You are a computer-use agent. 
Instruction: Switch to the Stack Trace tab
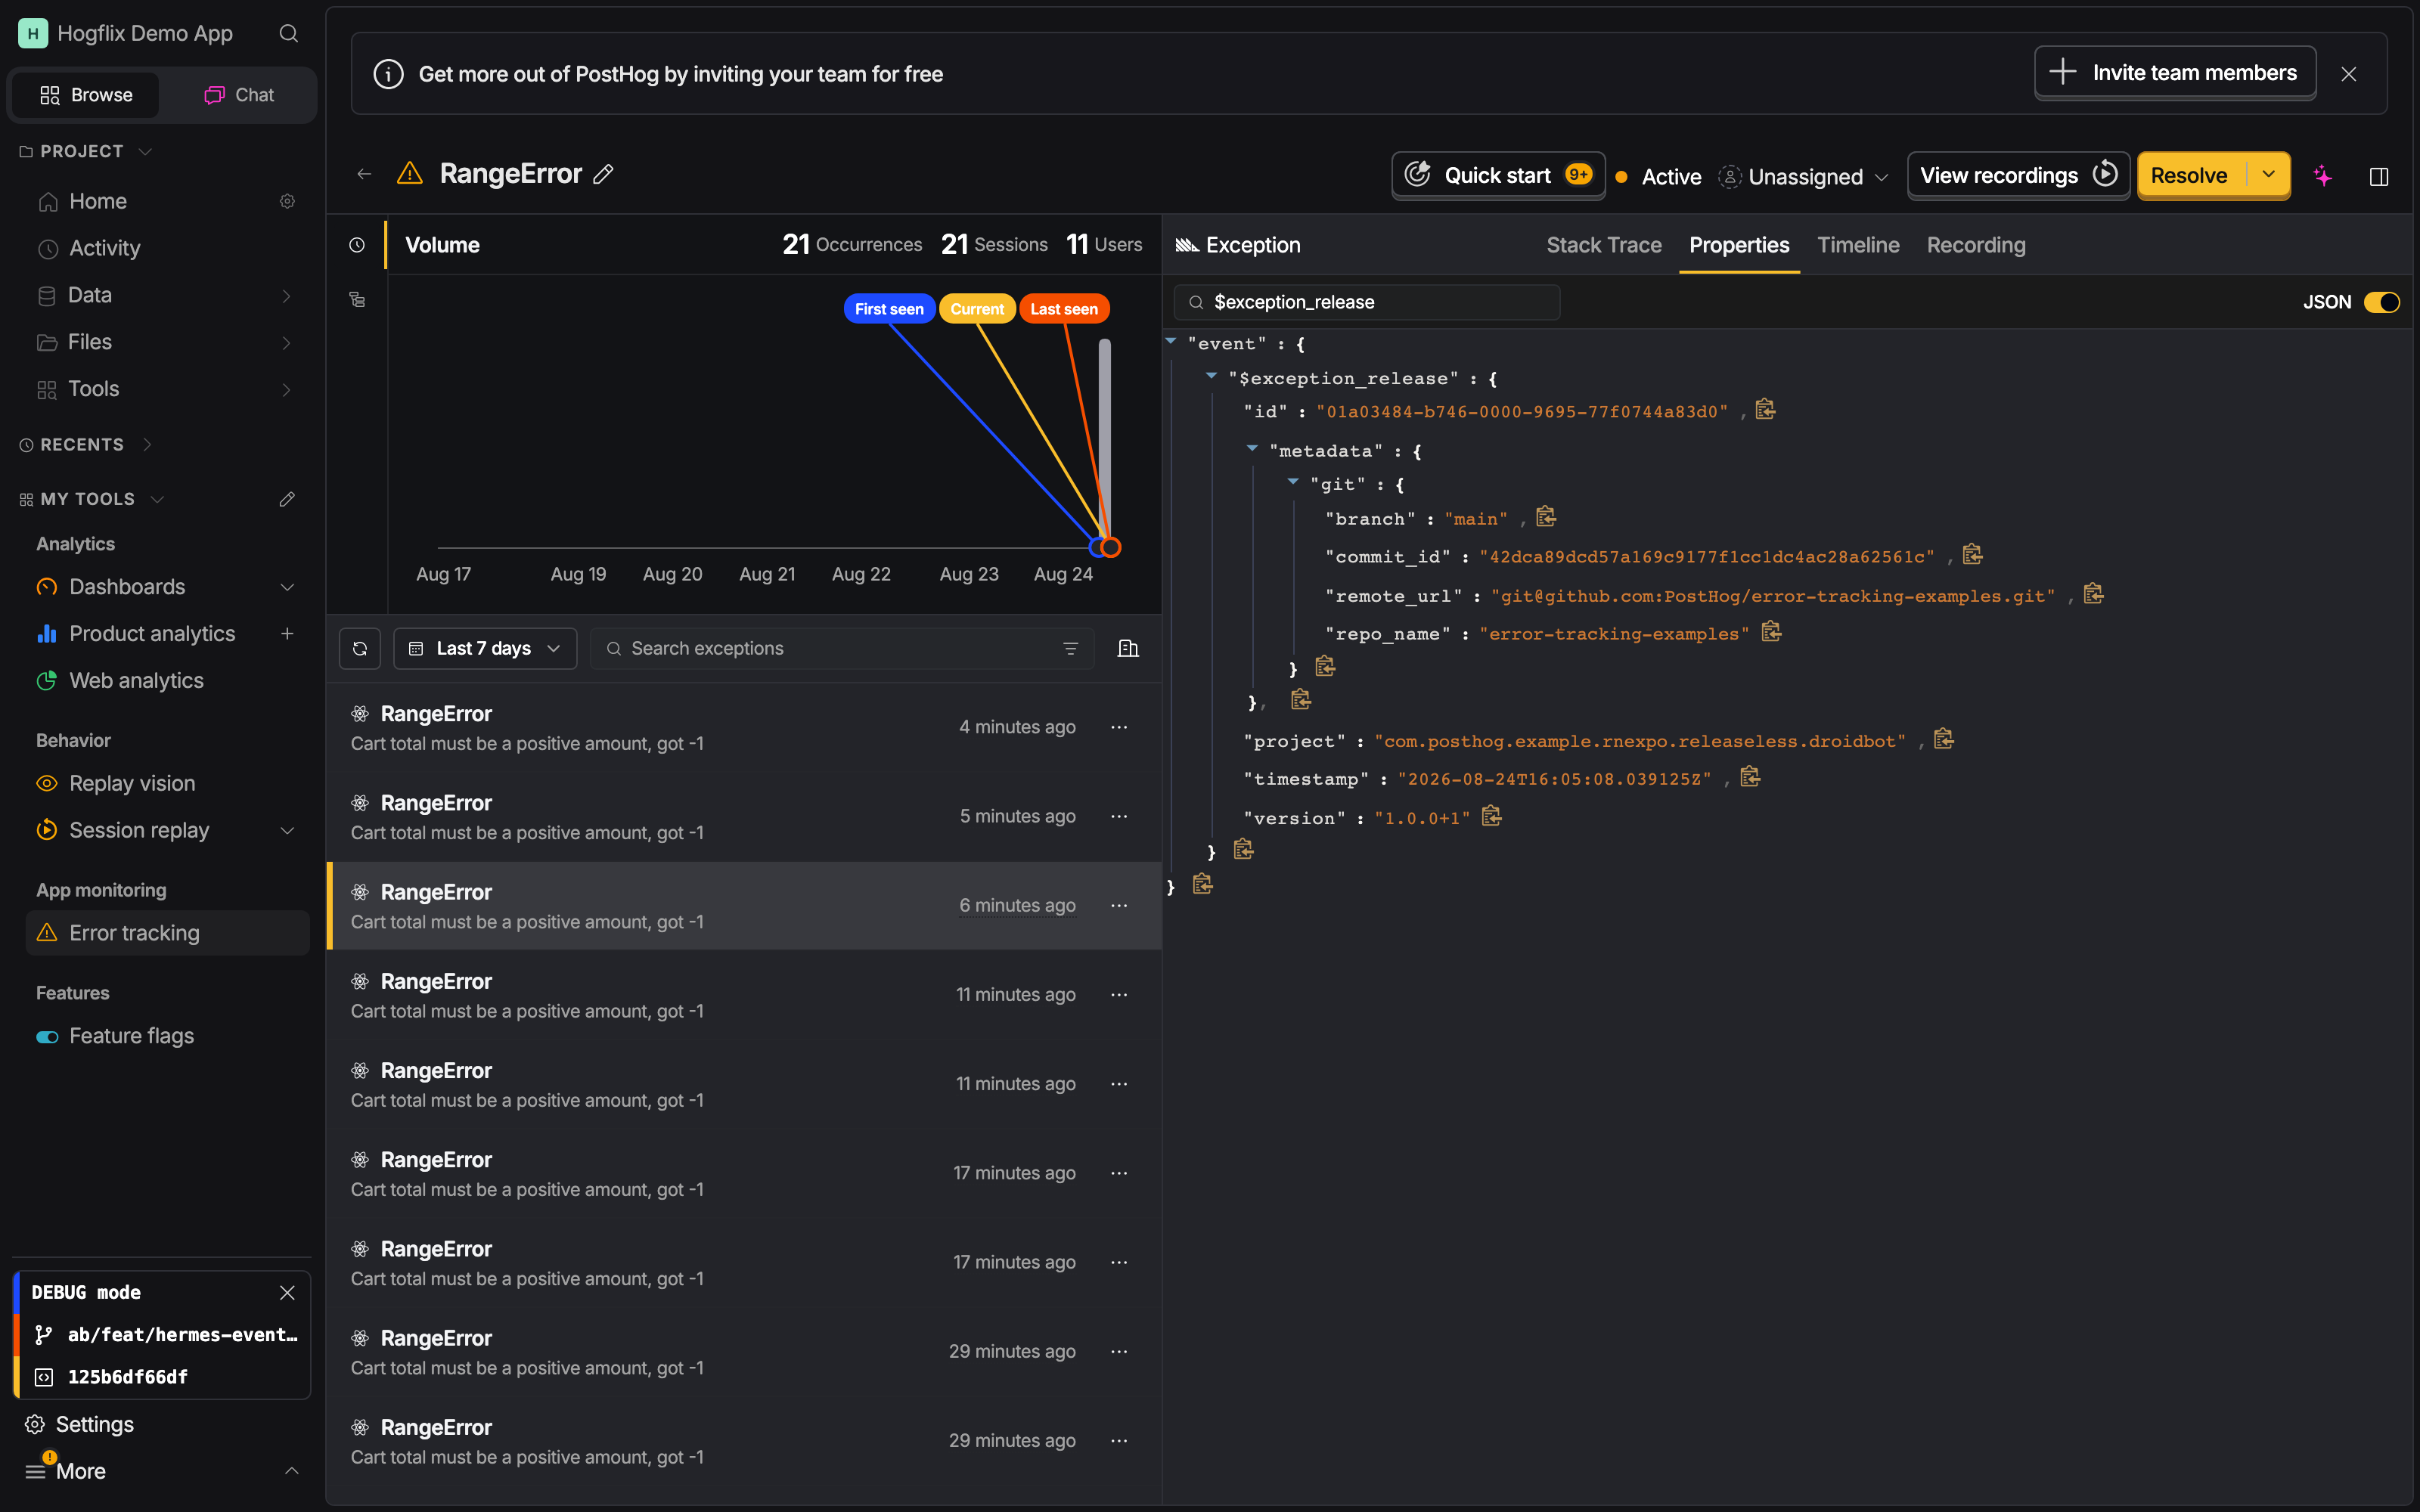[1603, 245]
